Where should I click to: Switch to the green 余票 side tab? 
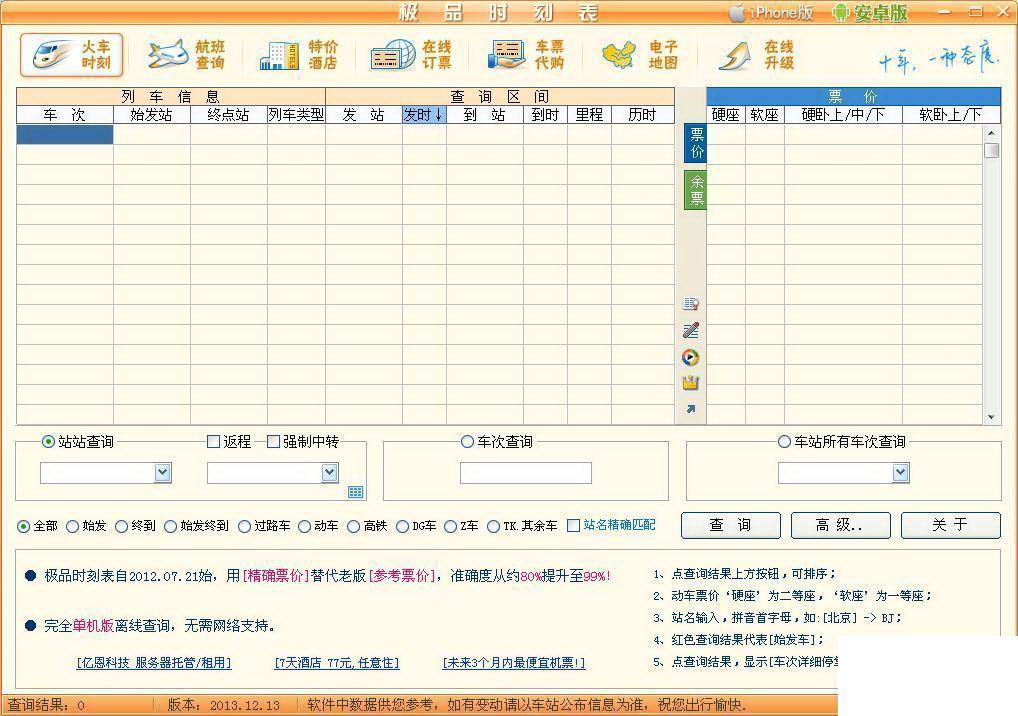point(696,190)
